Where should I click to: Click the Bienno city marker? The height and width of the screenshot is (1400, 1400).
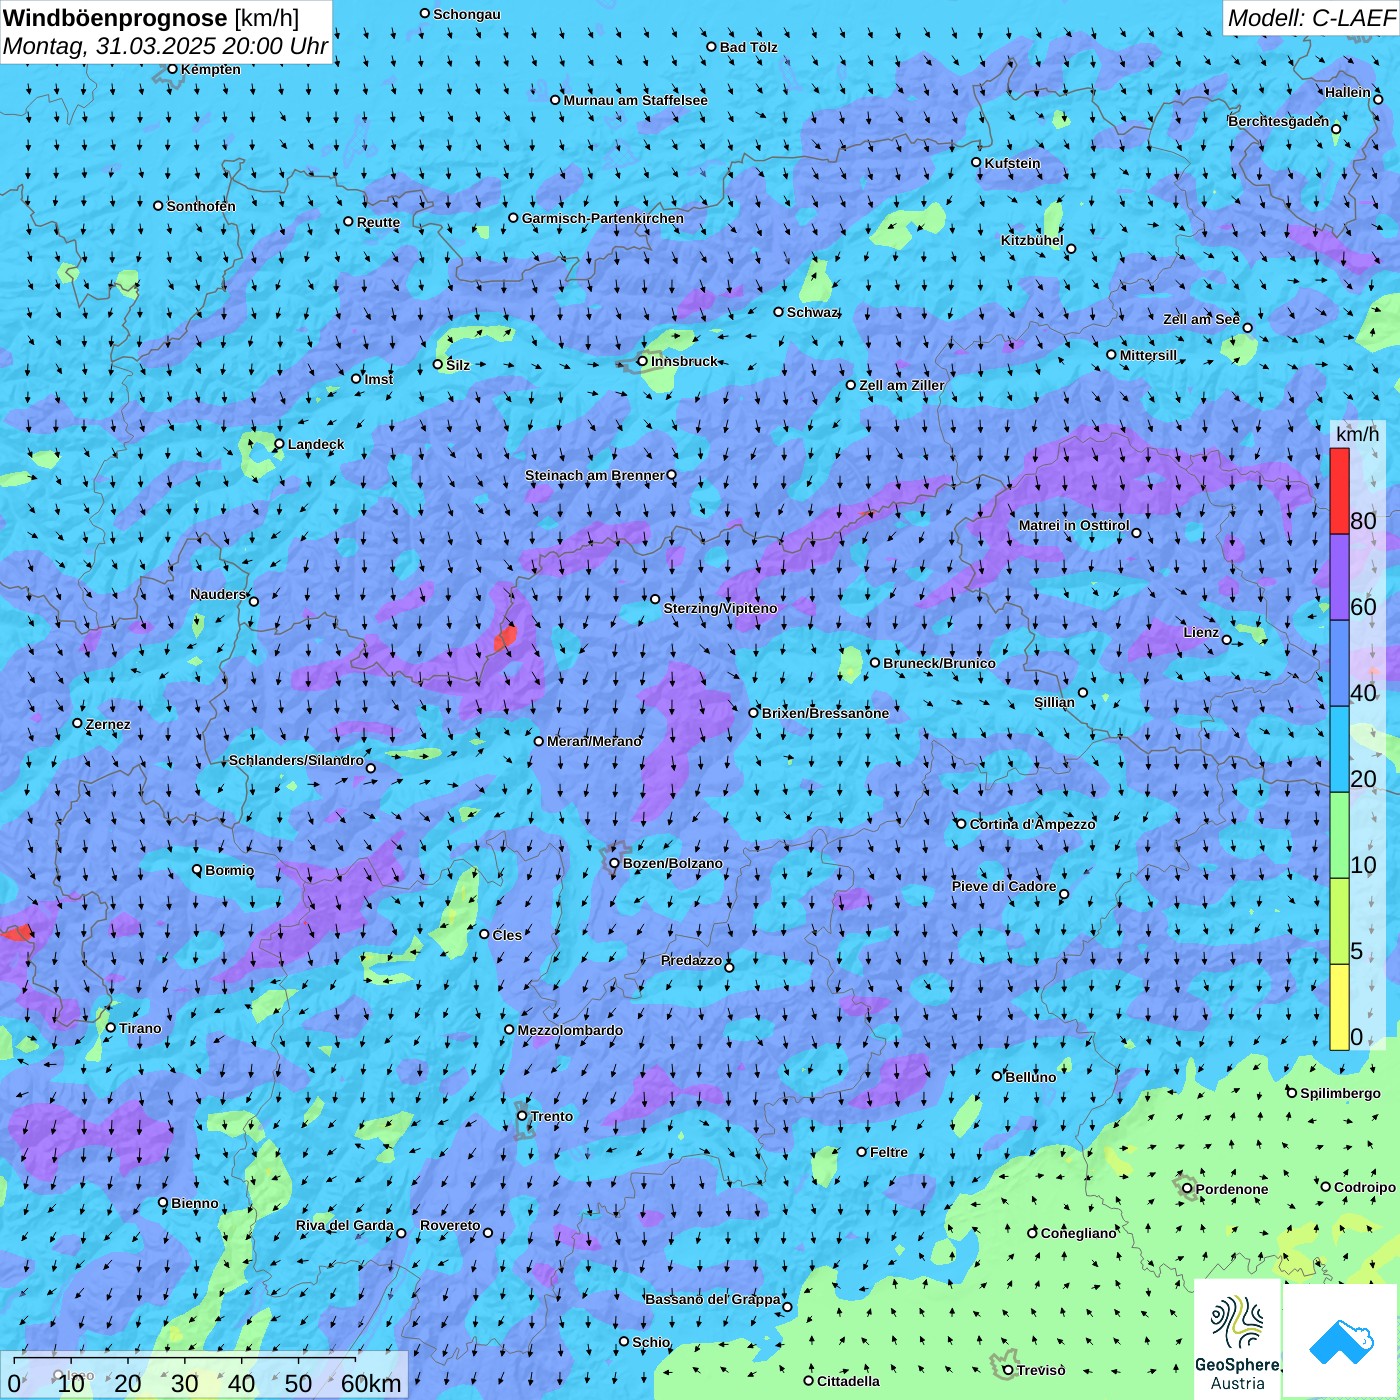pyautogui.click(x=163, y=1203)
